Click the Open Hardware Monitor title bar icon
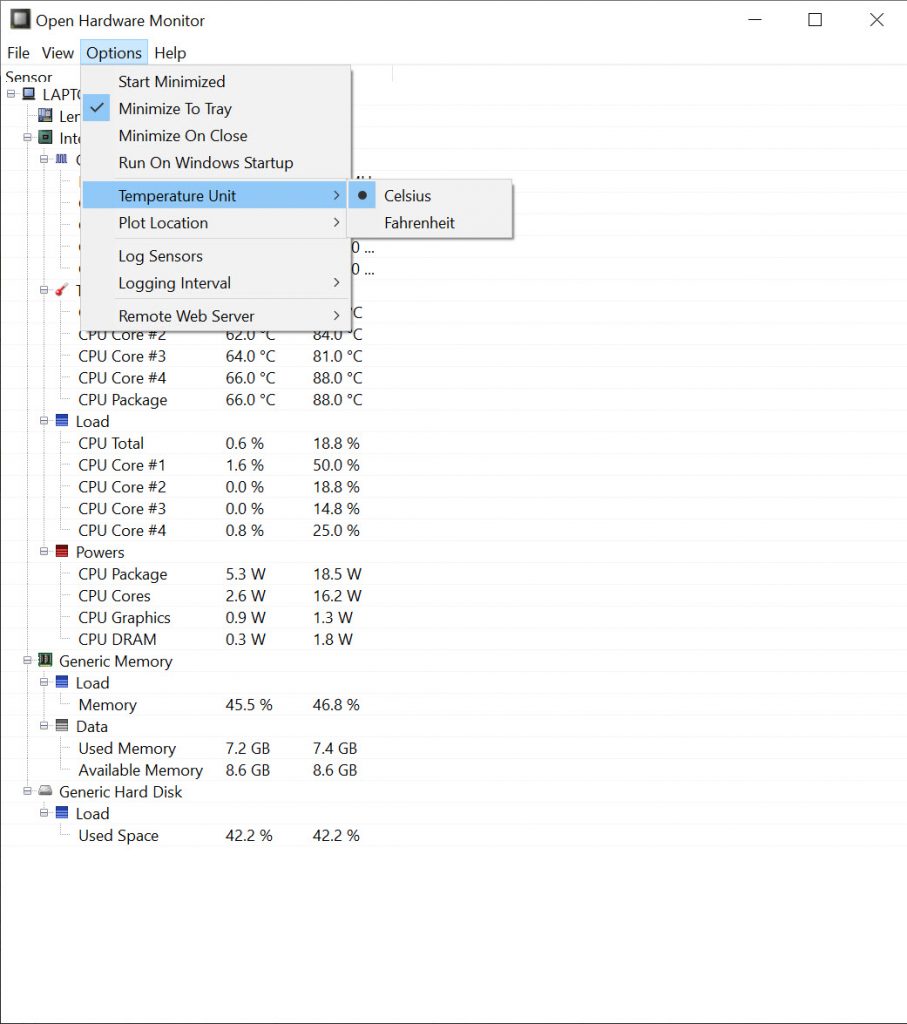This screenshot has height=1024, width=907. (x=20, y=19)
